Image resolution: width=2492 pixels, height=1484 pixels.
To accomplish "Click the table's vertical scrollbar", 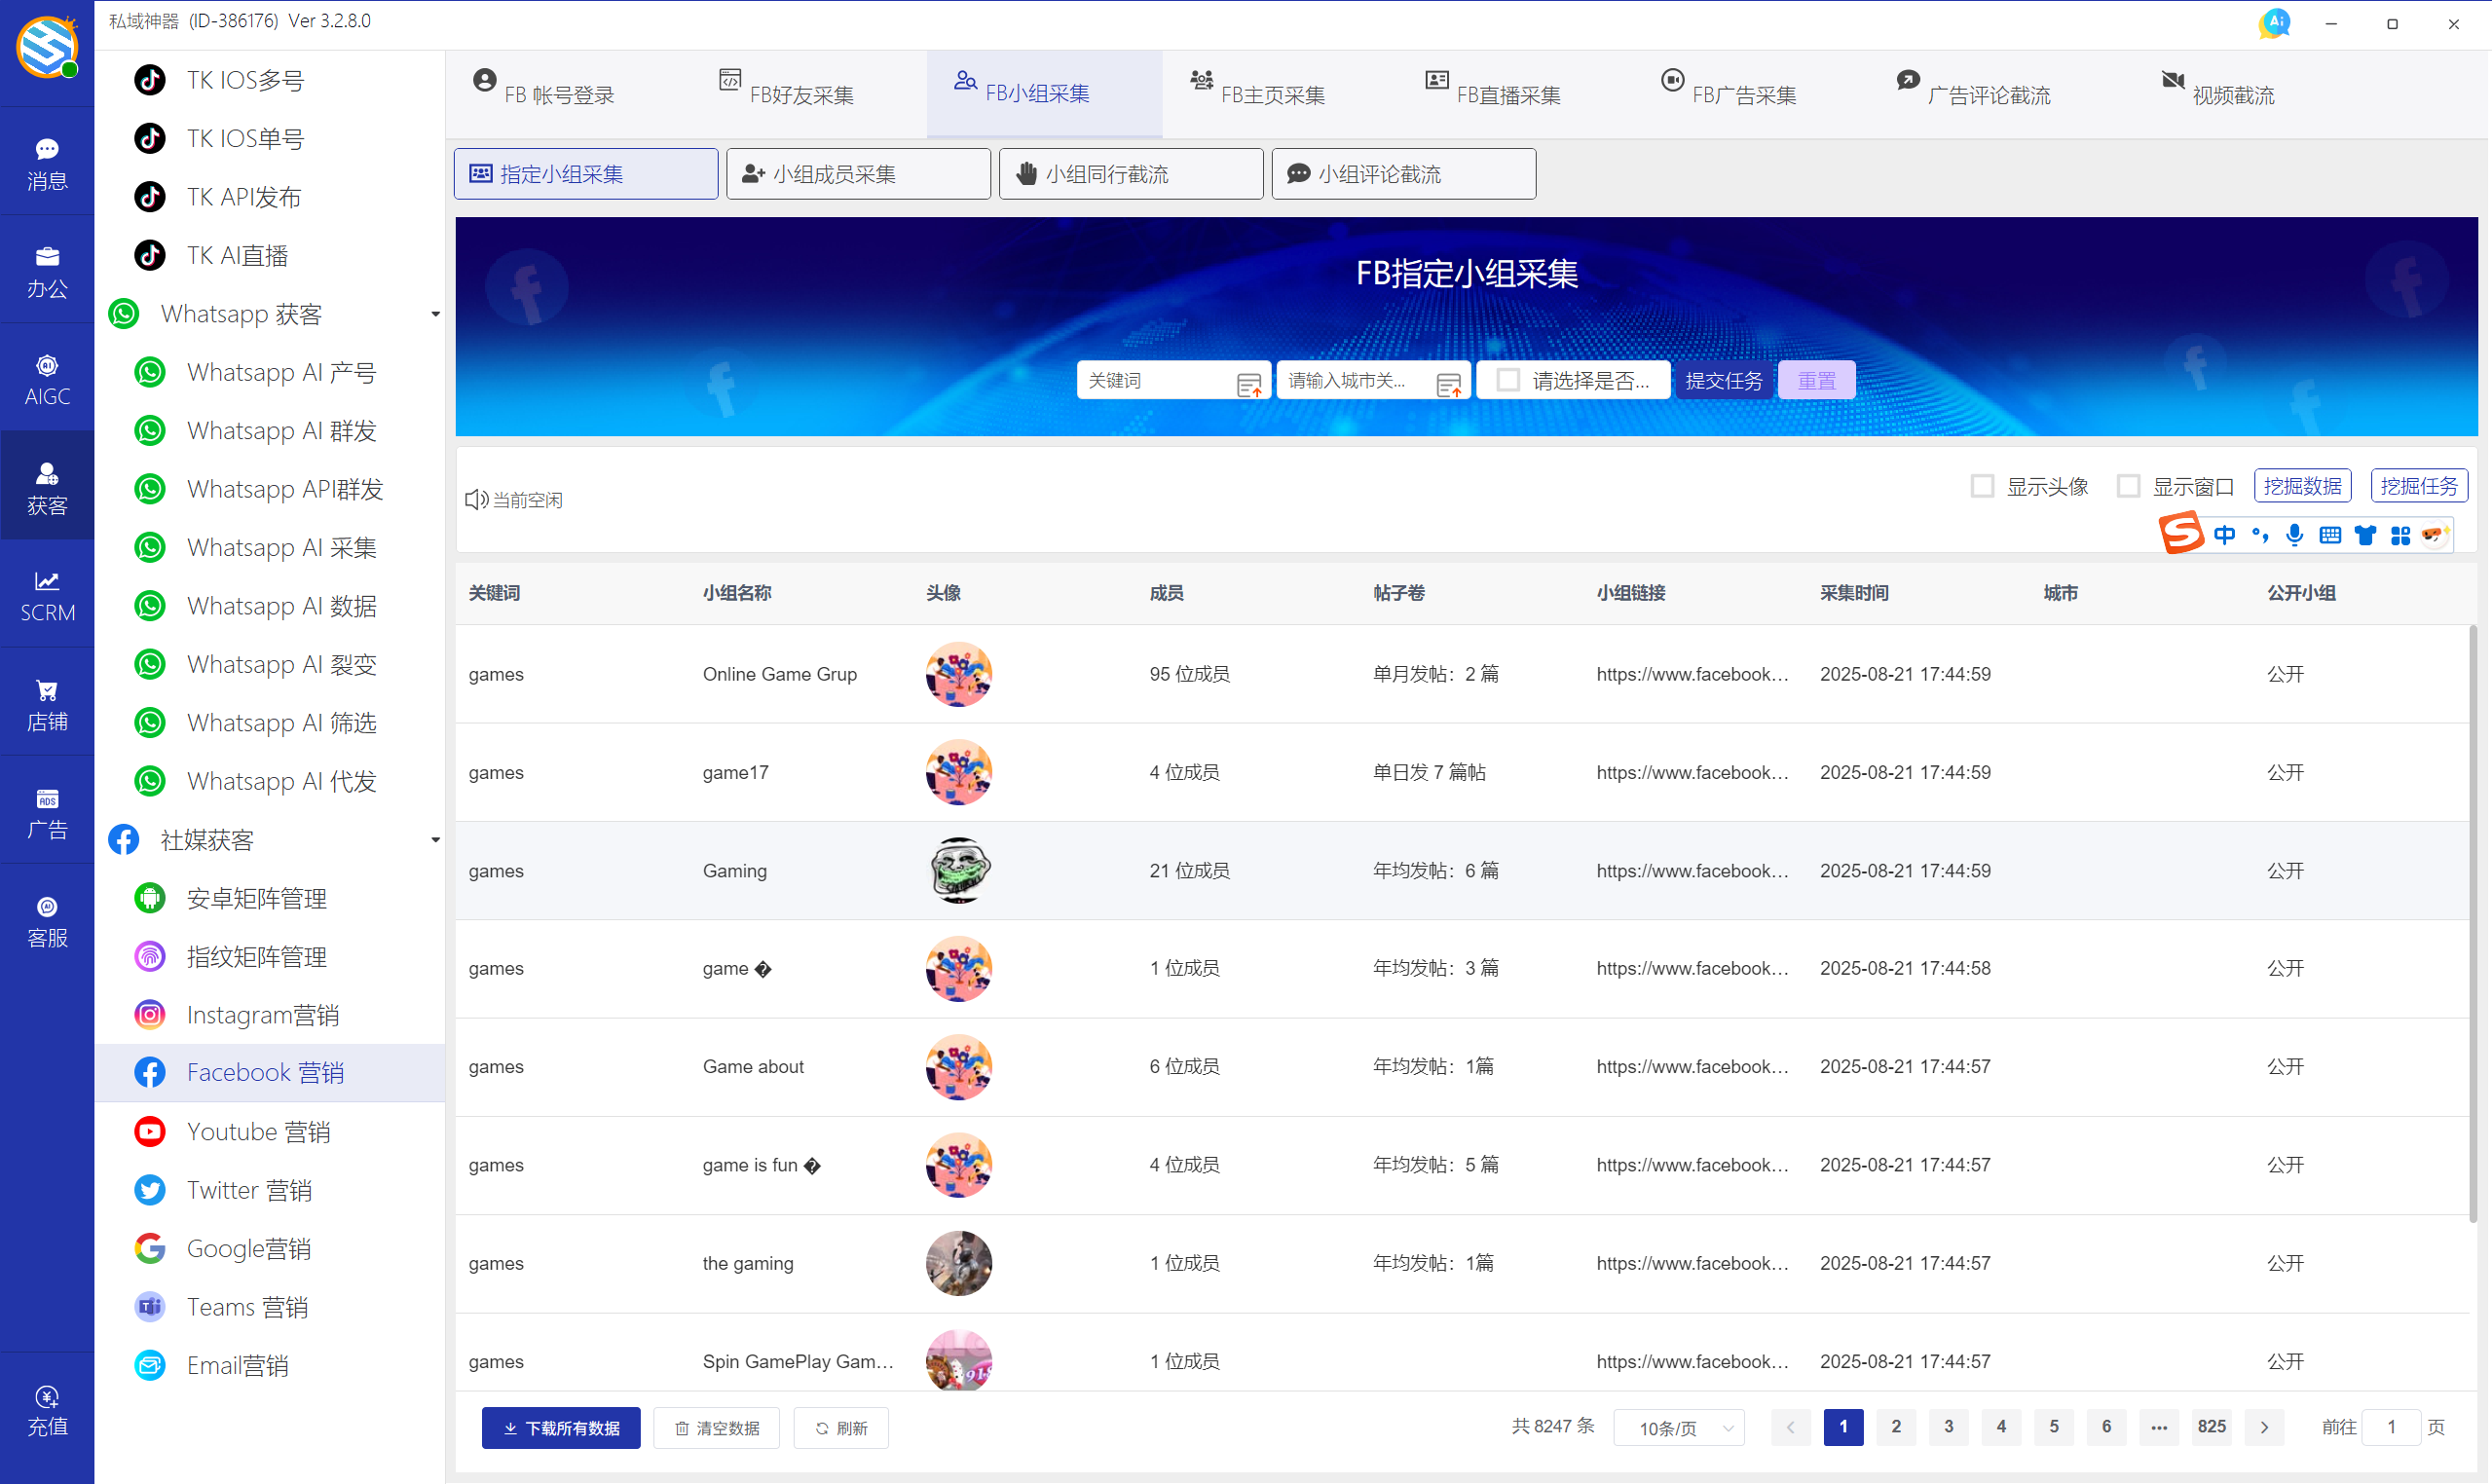I will tap(2472, 920).
